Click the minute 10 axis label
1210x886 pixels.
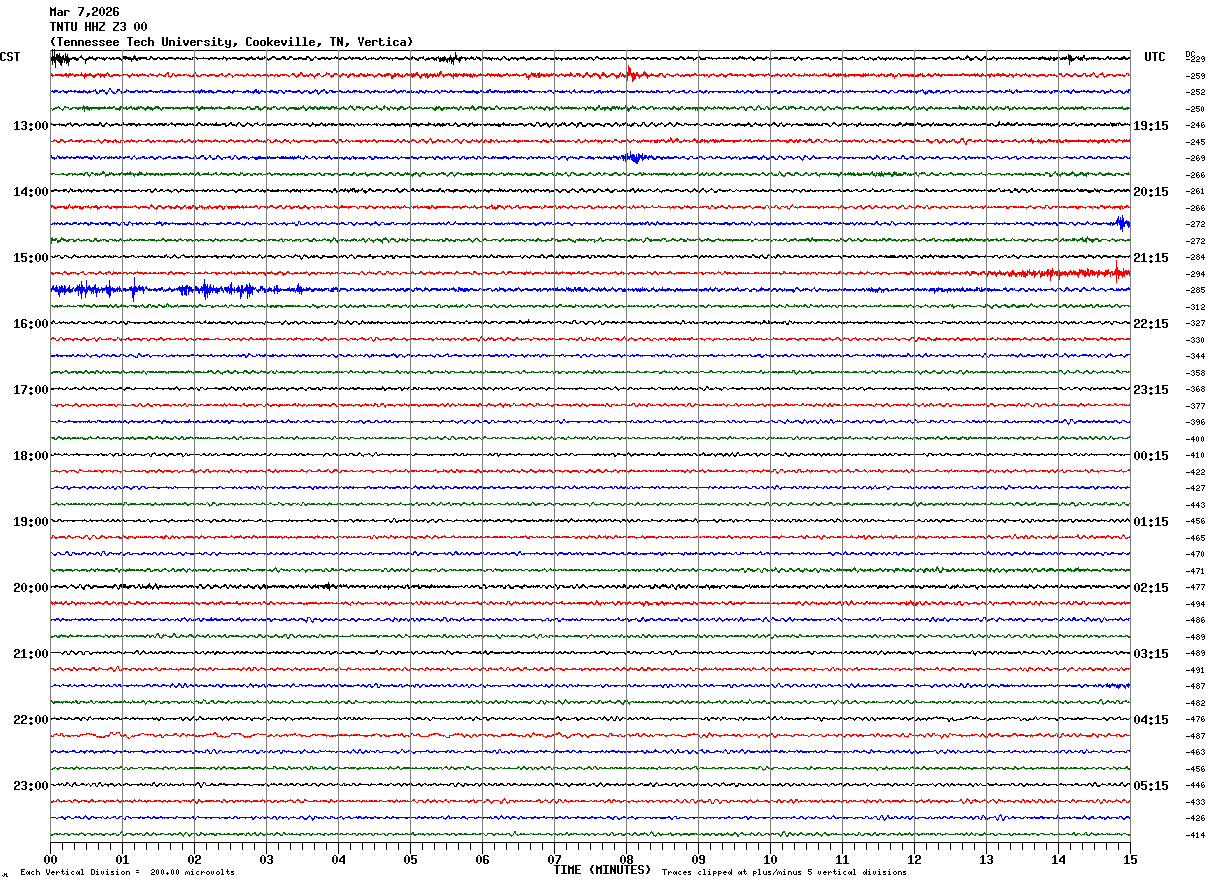(770, 859)
